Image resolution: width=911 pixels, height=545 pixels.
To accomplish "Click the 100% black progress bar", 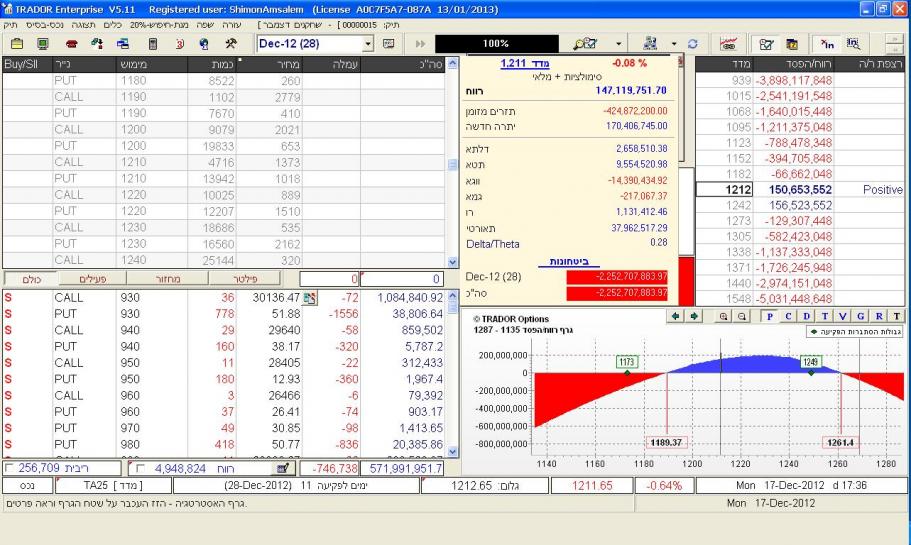I will [496, 45].
